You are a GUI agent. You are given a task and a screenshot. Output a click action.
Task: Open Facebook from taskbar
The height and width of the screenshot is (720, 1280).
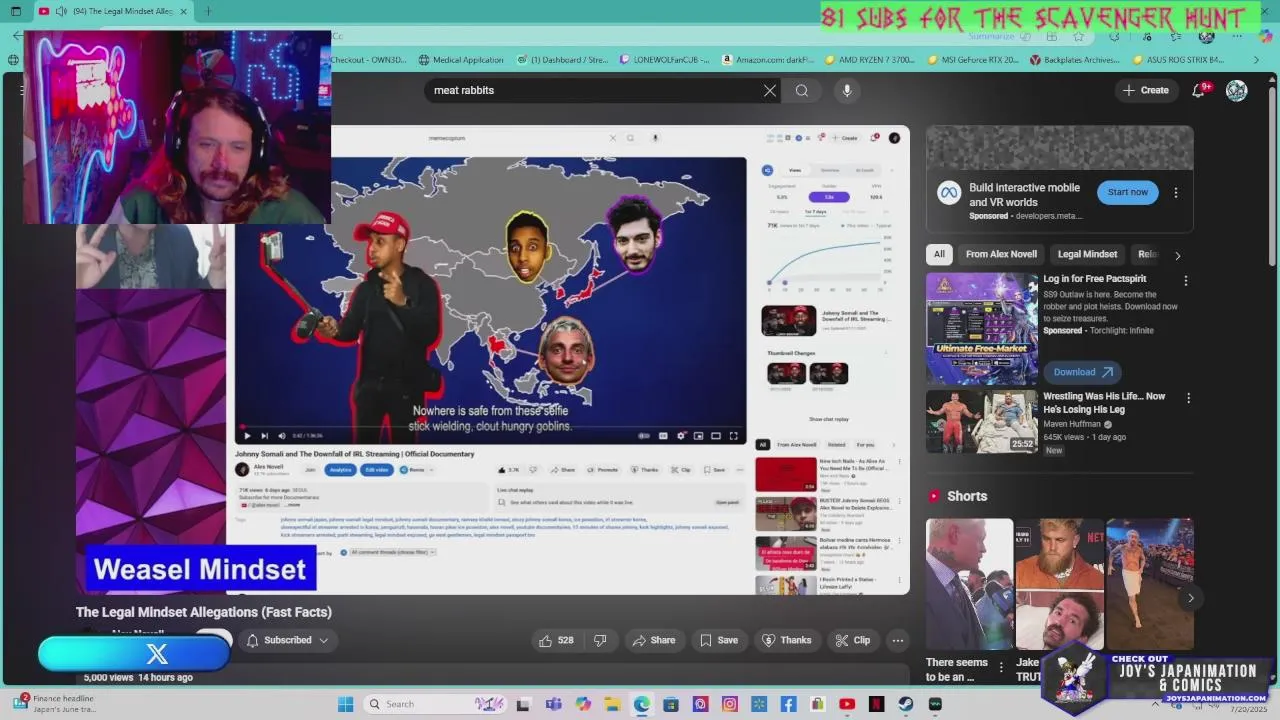(x=788, y=704)
